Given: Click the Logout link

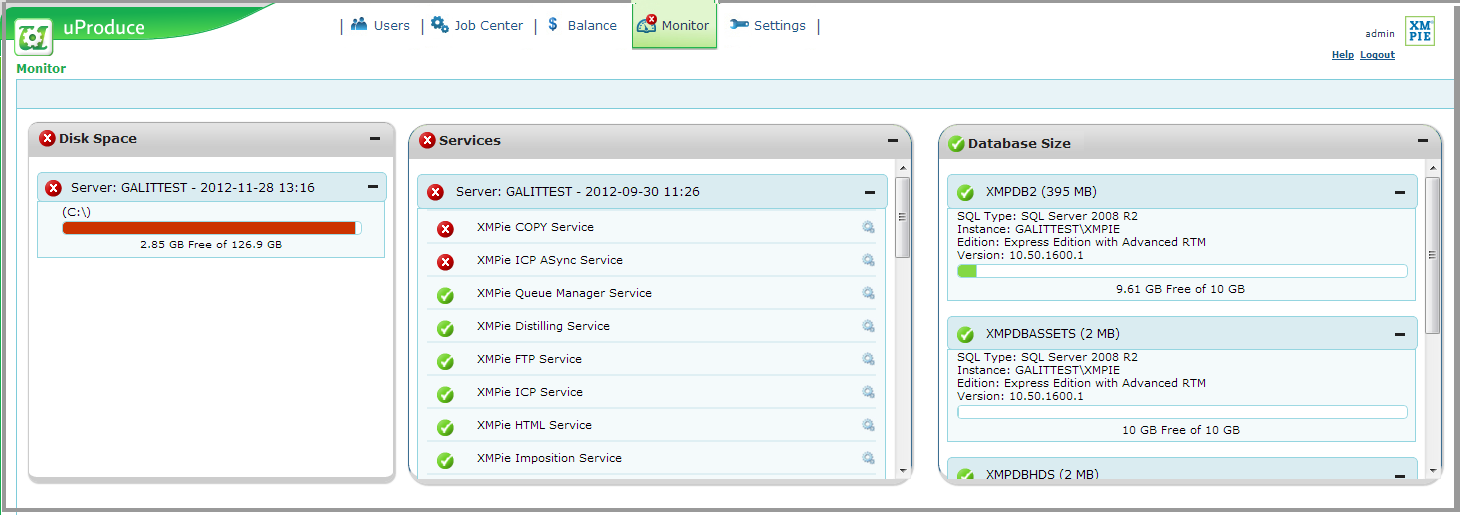Looking at the screenshot, I should [x=1377, y=55].
